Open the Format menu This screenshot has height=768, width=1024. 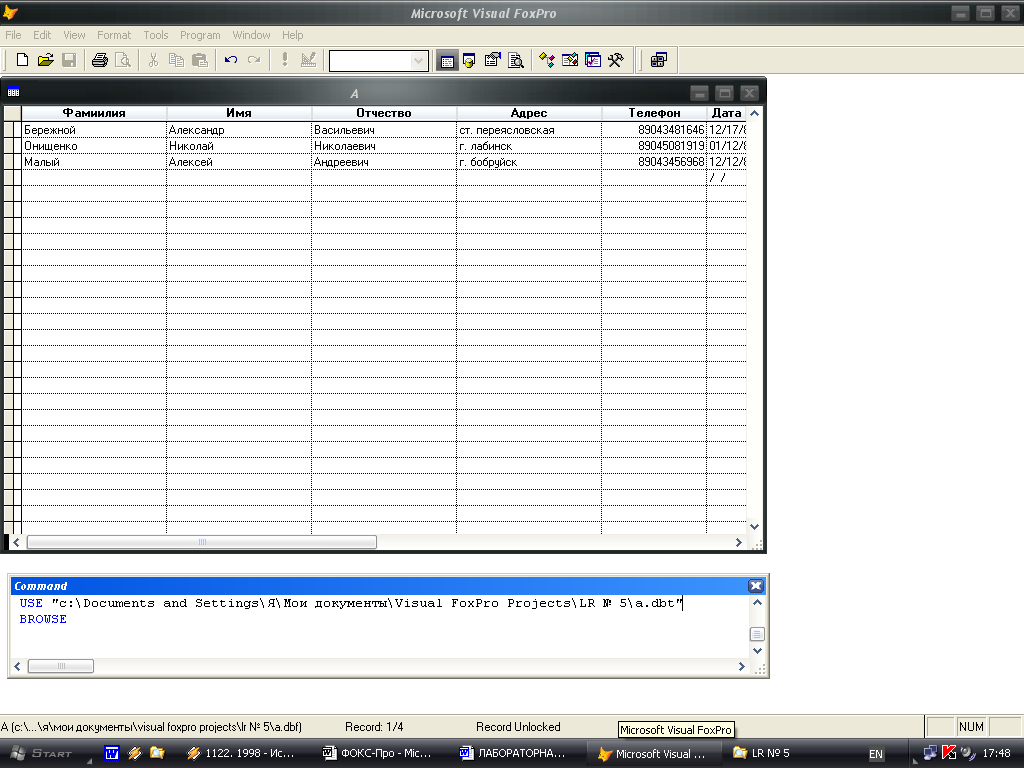[x=114, y=35]
